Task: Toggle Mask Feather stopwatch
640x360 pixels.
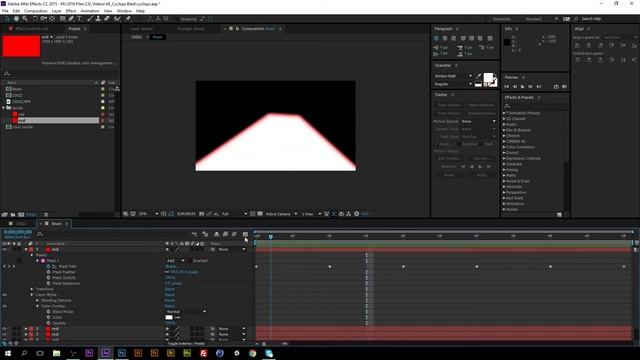Action: click(x=49, y=272)
